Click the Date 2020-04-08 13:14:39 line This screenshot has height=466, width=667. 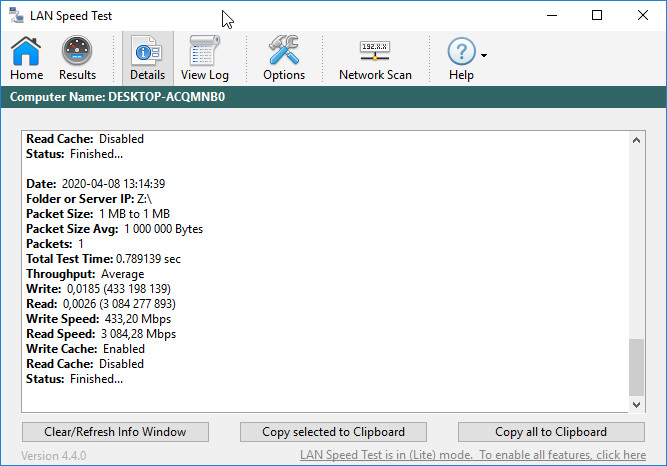click(96, 184)
